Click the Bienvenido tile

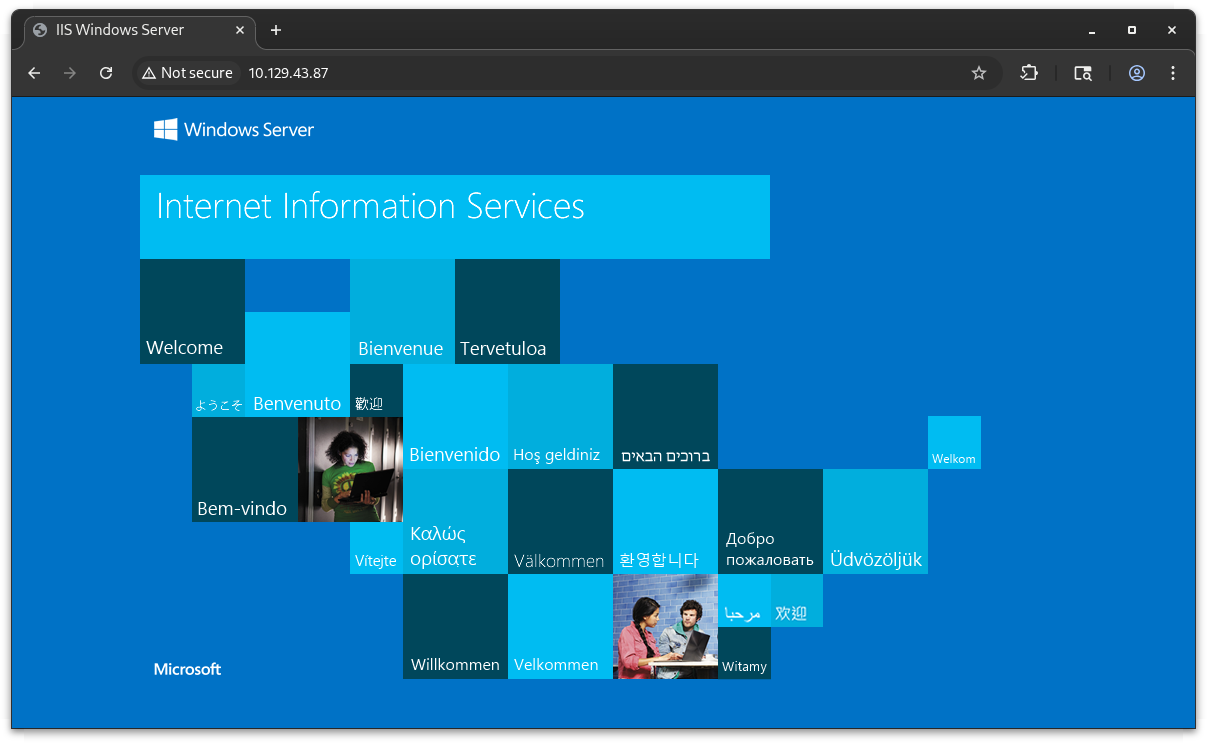(x=455, y=416)
